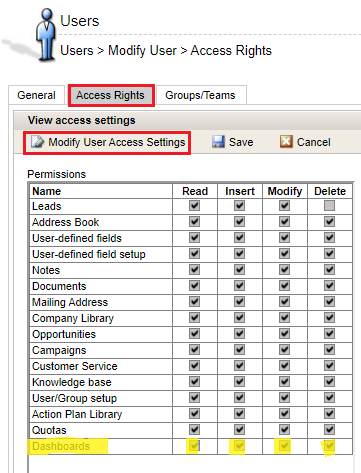Screen dimensions: 361x473
Task: Toggle Read permission for Dashboards
Action: [x=194, y=446]
